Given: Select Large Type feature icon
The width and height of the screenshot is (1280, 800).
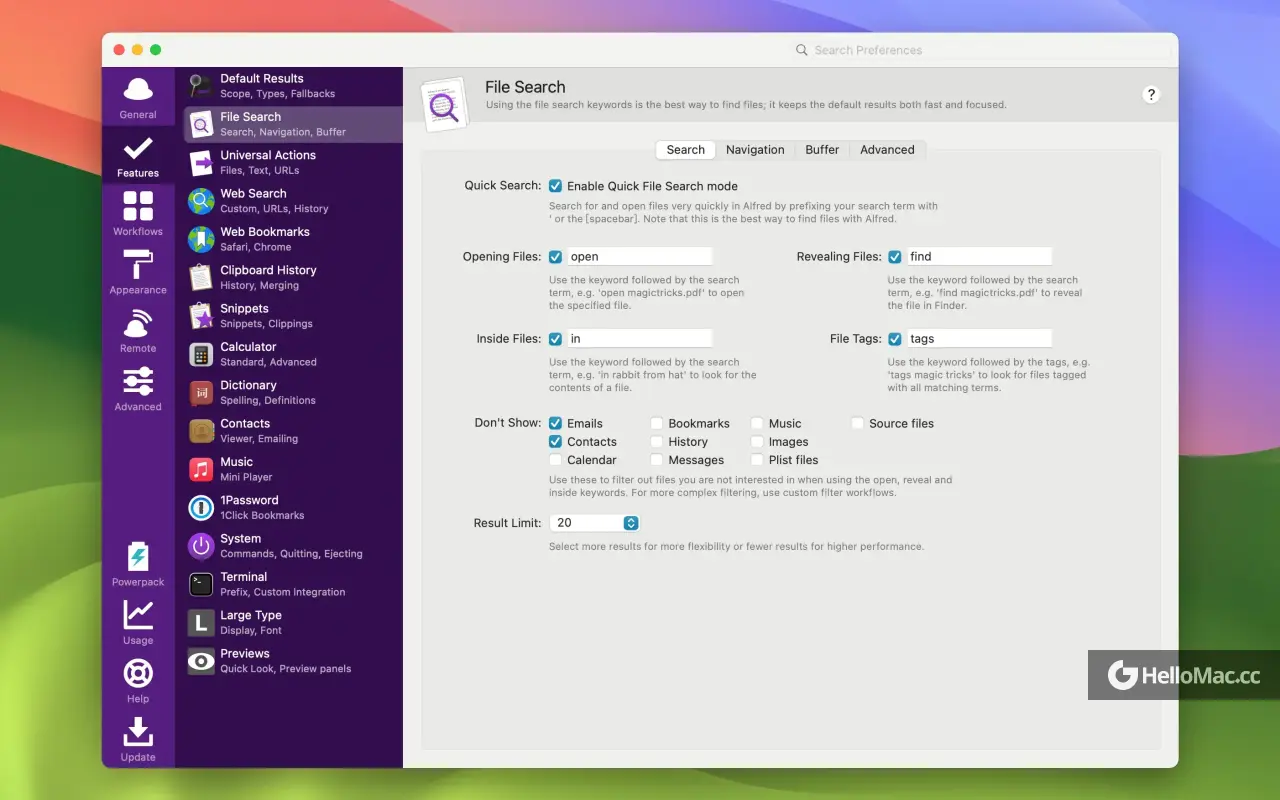Looking at the screenshot, I should (202, 622).
